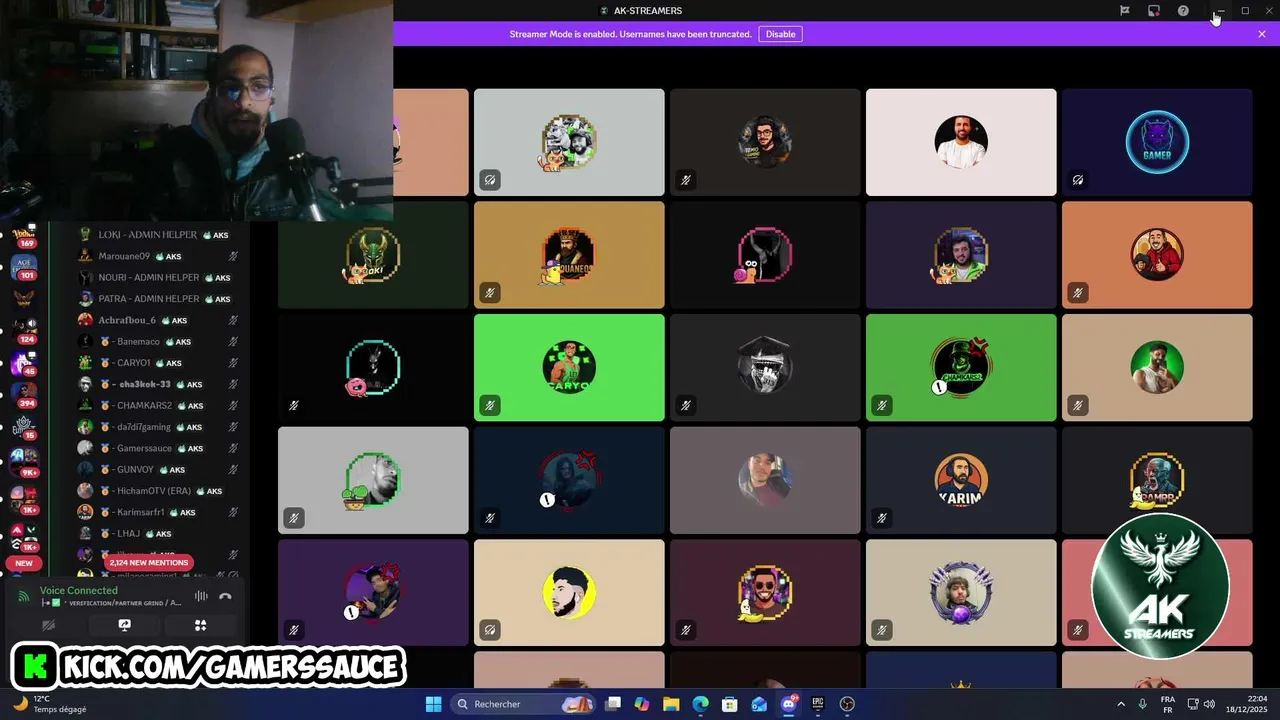Viewport: 1280px width, 720px height.
Task: Dismiss the Streamer Mode purple banner
Action: click(x=1262, y=34)
